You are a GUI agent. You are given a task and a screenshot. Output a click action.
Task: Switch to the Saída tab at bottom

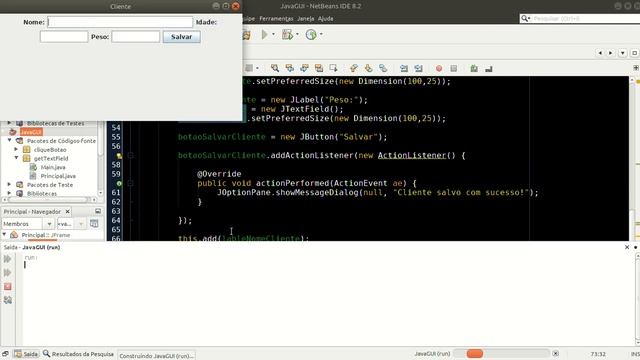click(26, 354)
